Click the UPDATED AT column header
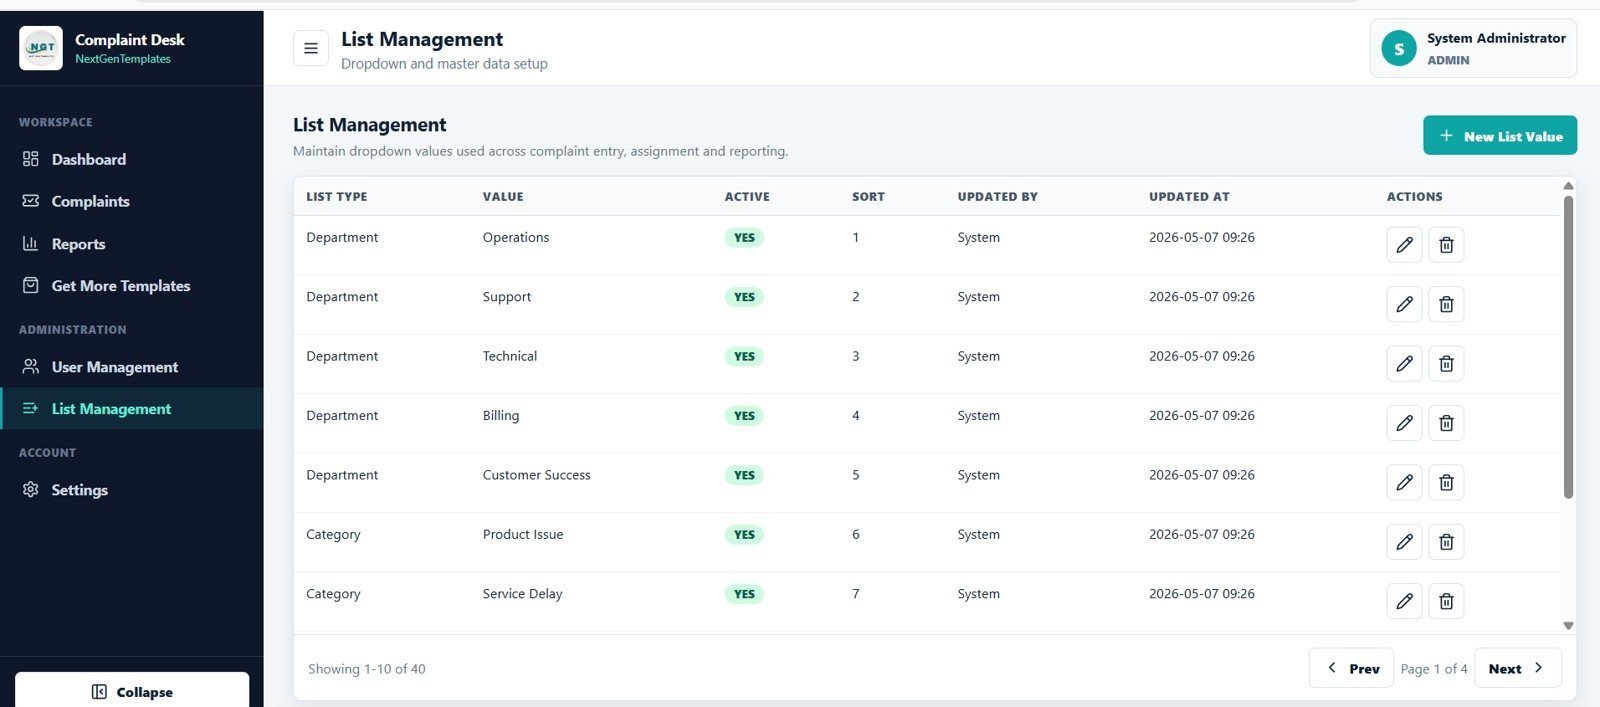Viewport: 1600px width, 707px height. tap(1189, 197)
